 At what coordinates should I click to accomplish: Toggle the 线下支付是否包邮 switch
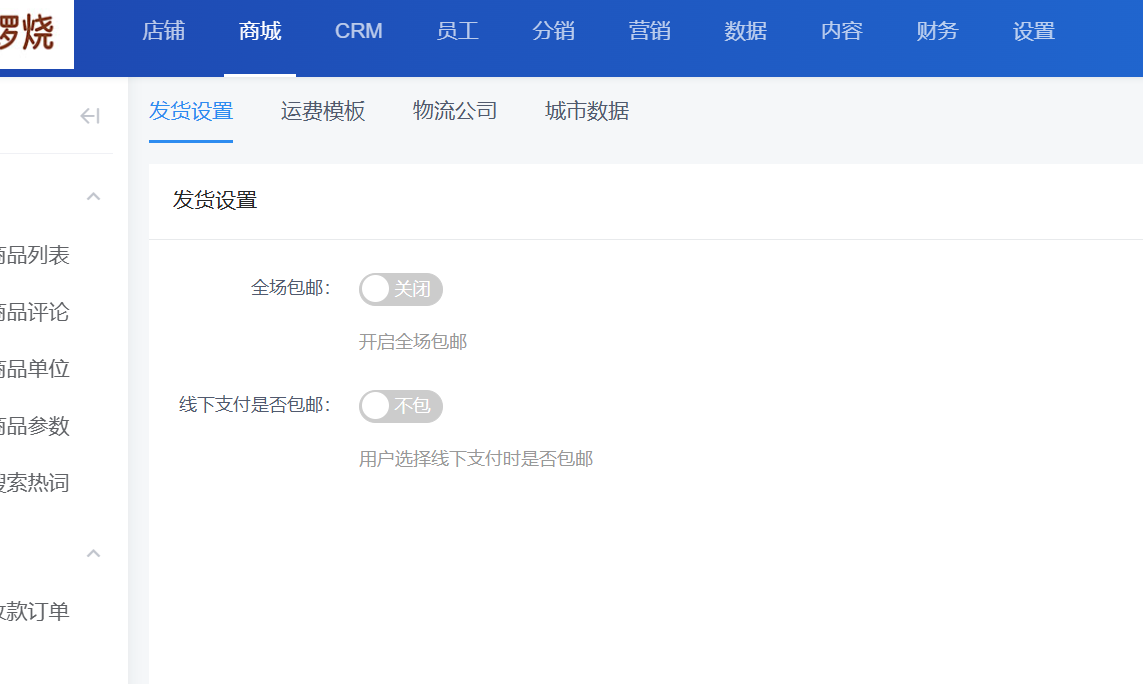400,406
